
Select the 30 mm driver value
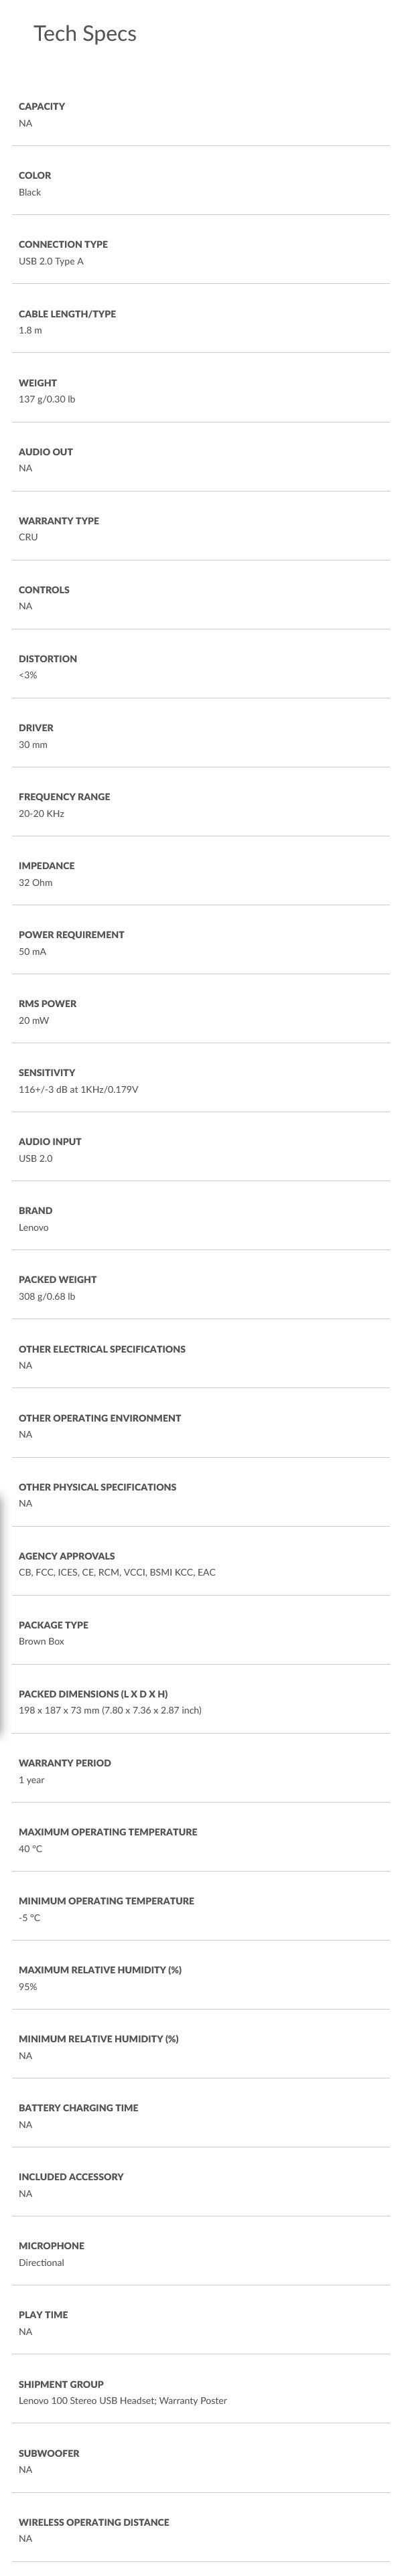[x=33, y=745]
